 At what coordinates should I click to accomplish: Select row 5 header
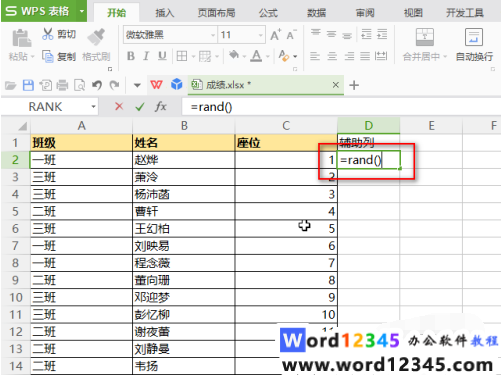(16, 211)
